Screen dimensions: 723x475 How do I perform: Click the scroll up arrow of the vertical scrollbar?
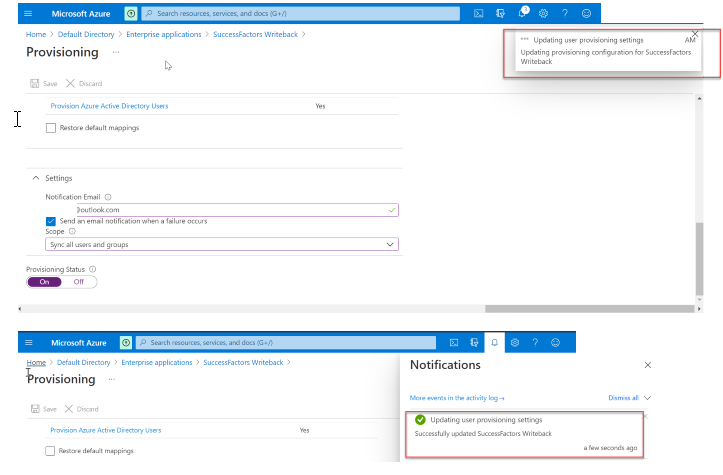click(699, 98)
